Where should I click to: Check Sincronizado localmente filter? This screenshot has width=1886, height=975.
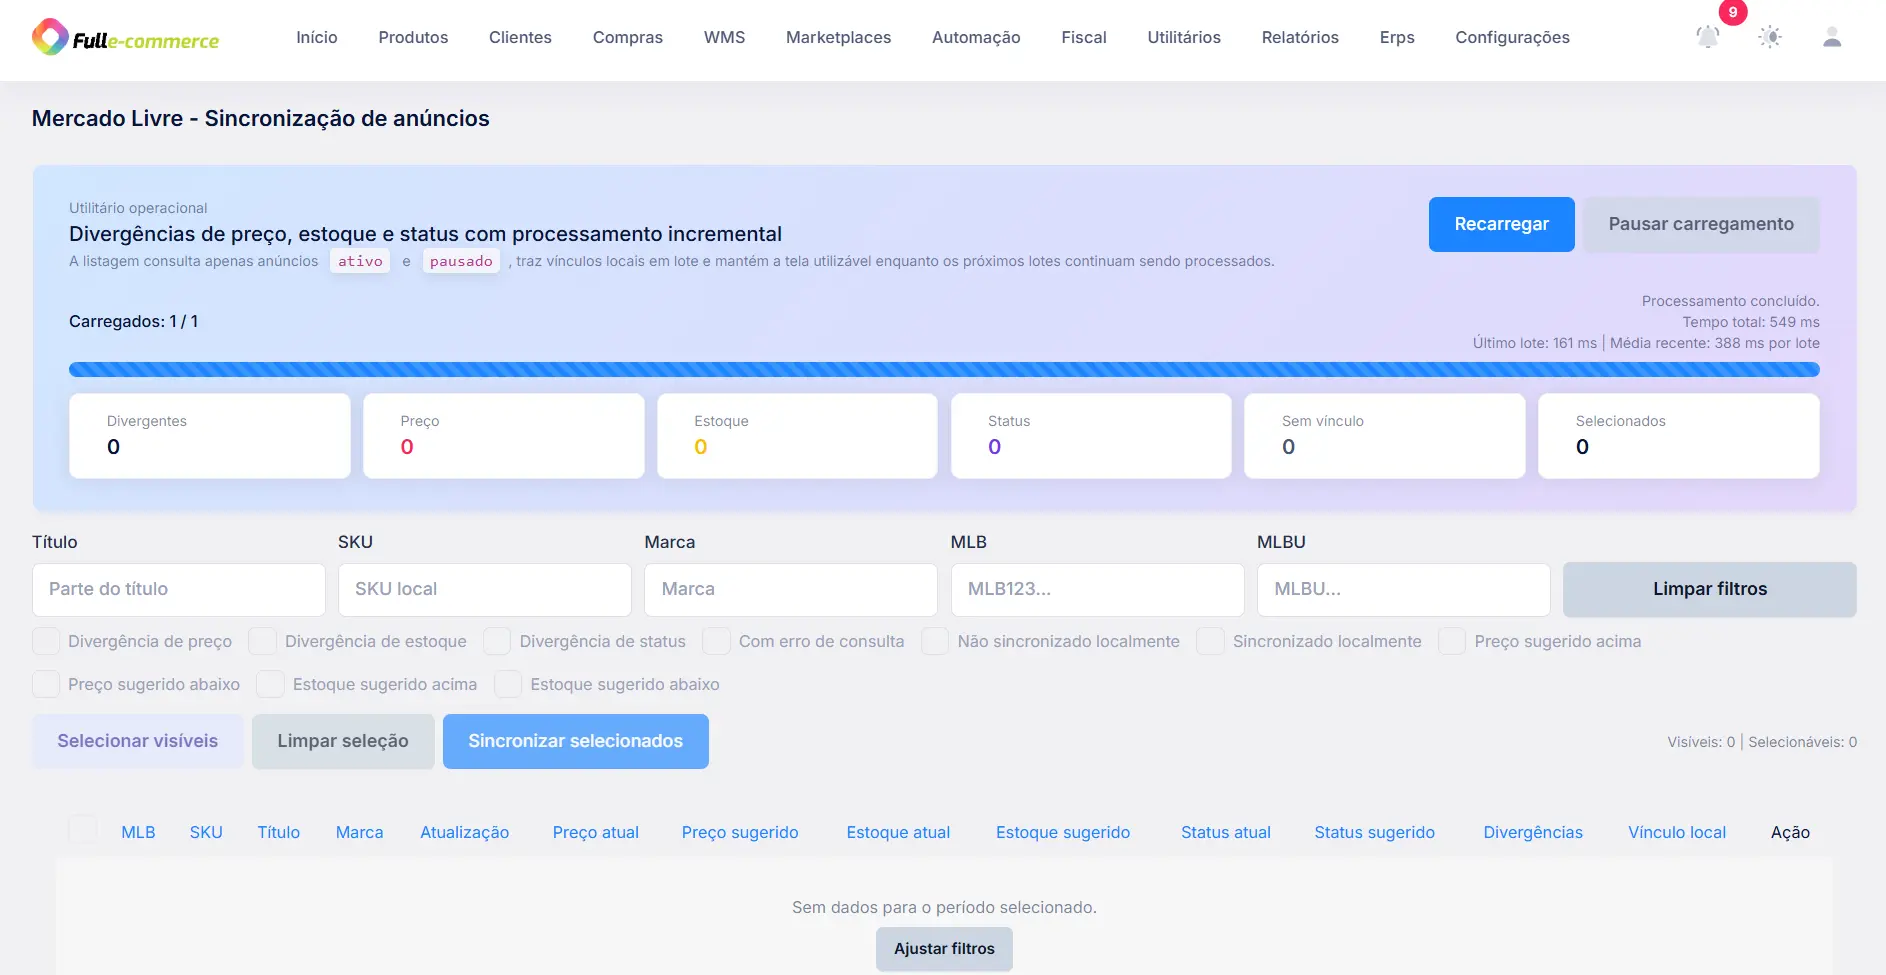[x=1210, y=641]
